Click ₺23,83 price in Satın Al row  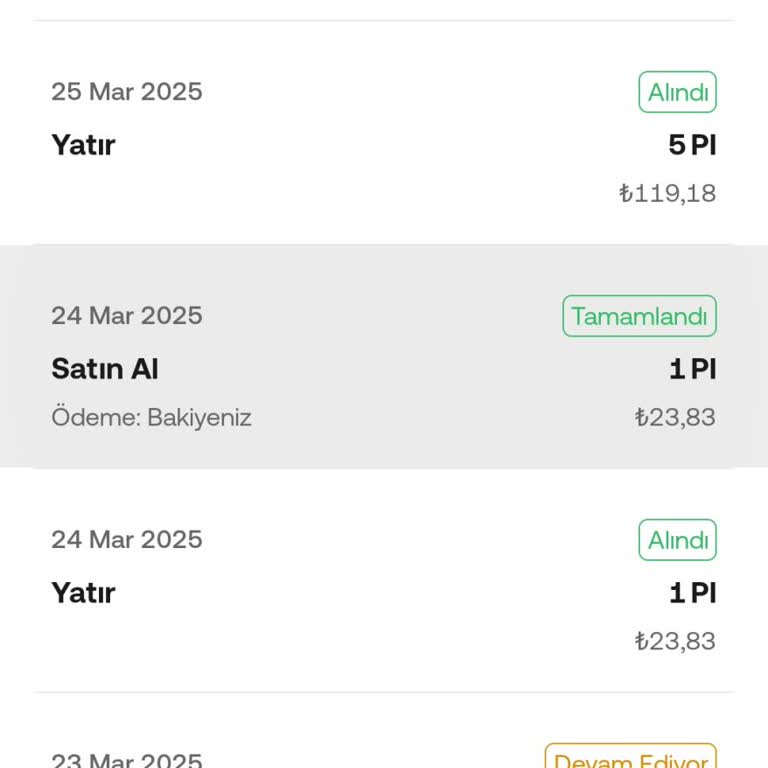pyautogui.click(x=675, y=417)
